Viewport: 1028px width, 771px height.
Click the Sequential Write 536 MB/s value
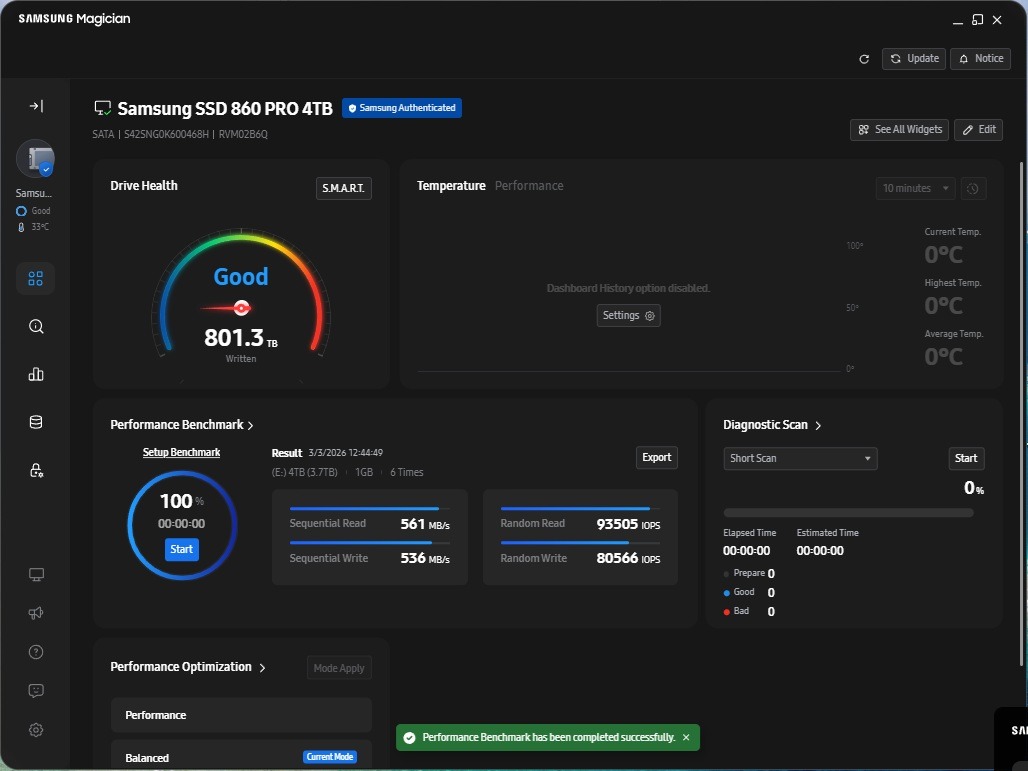click(x=425, y=558)
